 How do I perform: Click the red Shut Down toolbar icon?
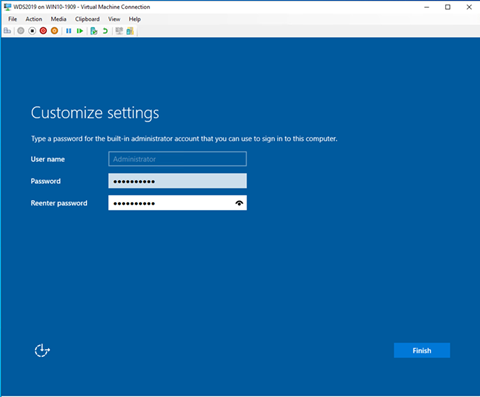click(43, 31)
